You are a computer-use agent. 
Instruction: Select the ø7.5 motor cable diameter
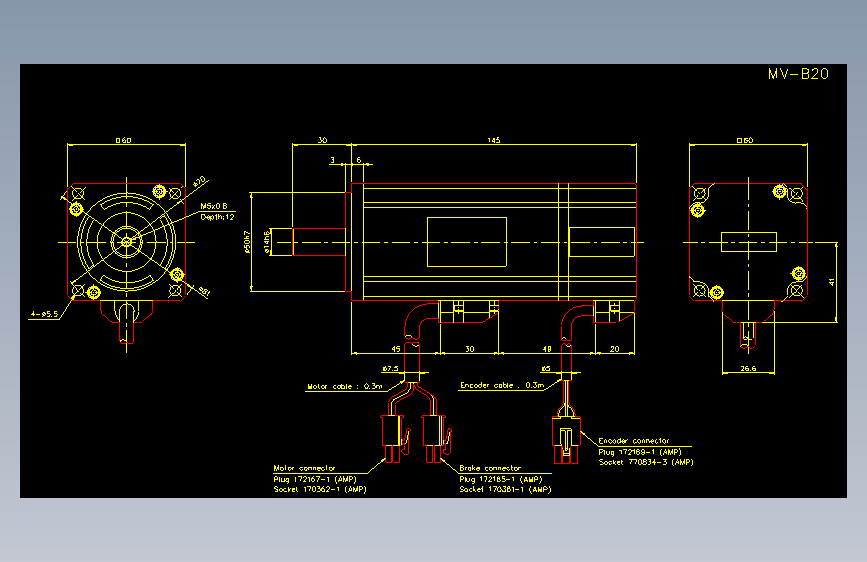390,368
